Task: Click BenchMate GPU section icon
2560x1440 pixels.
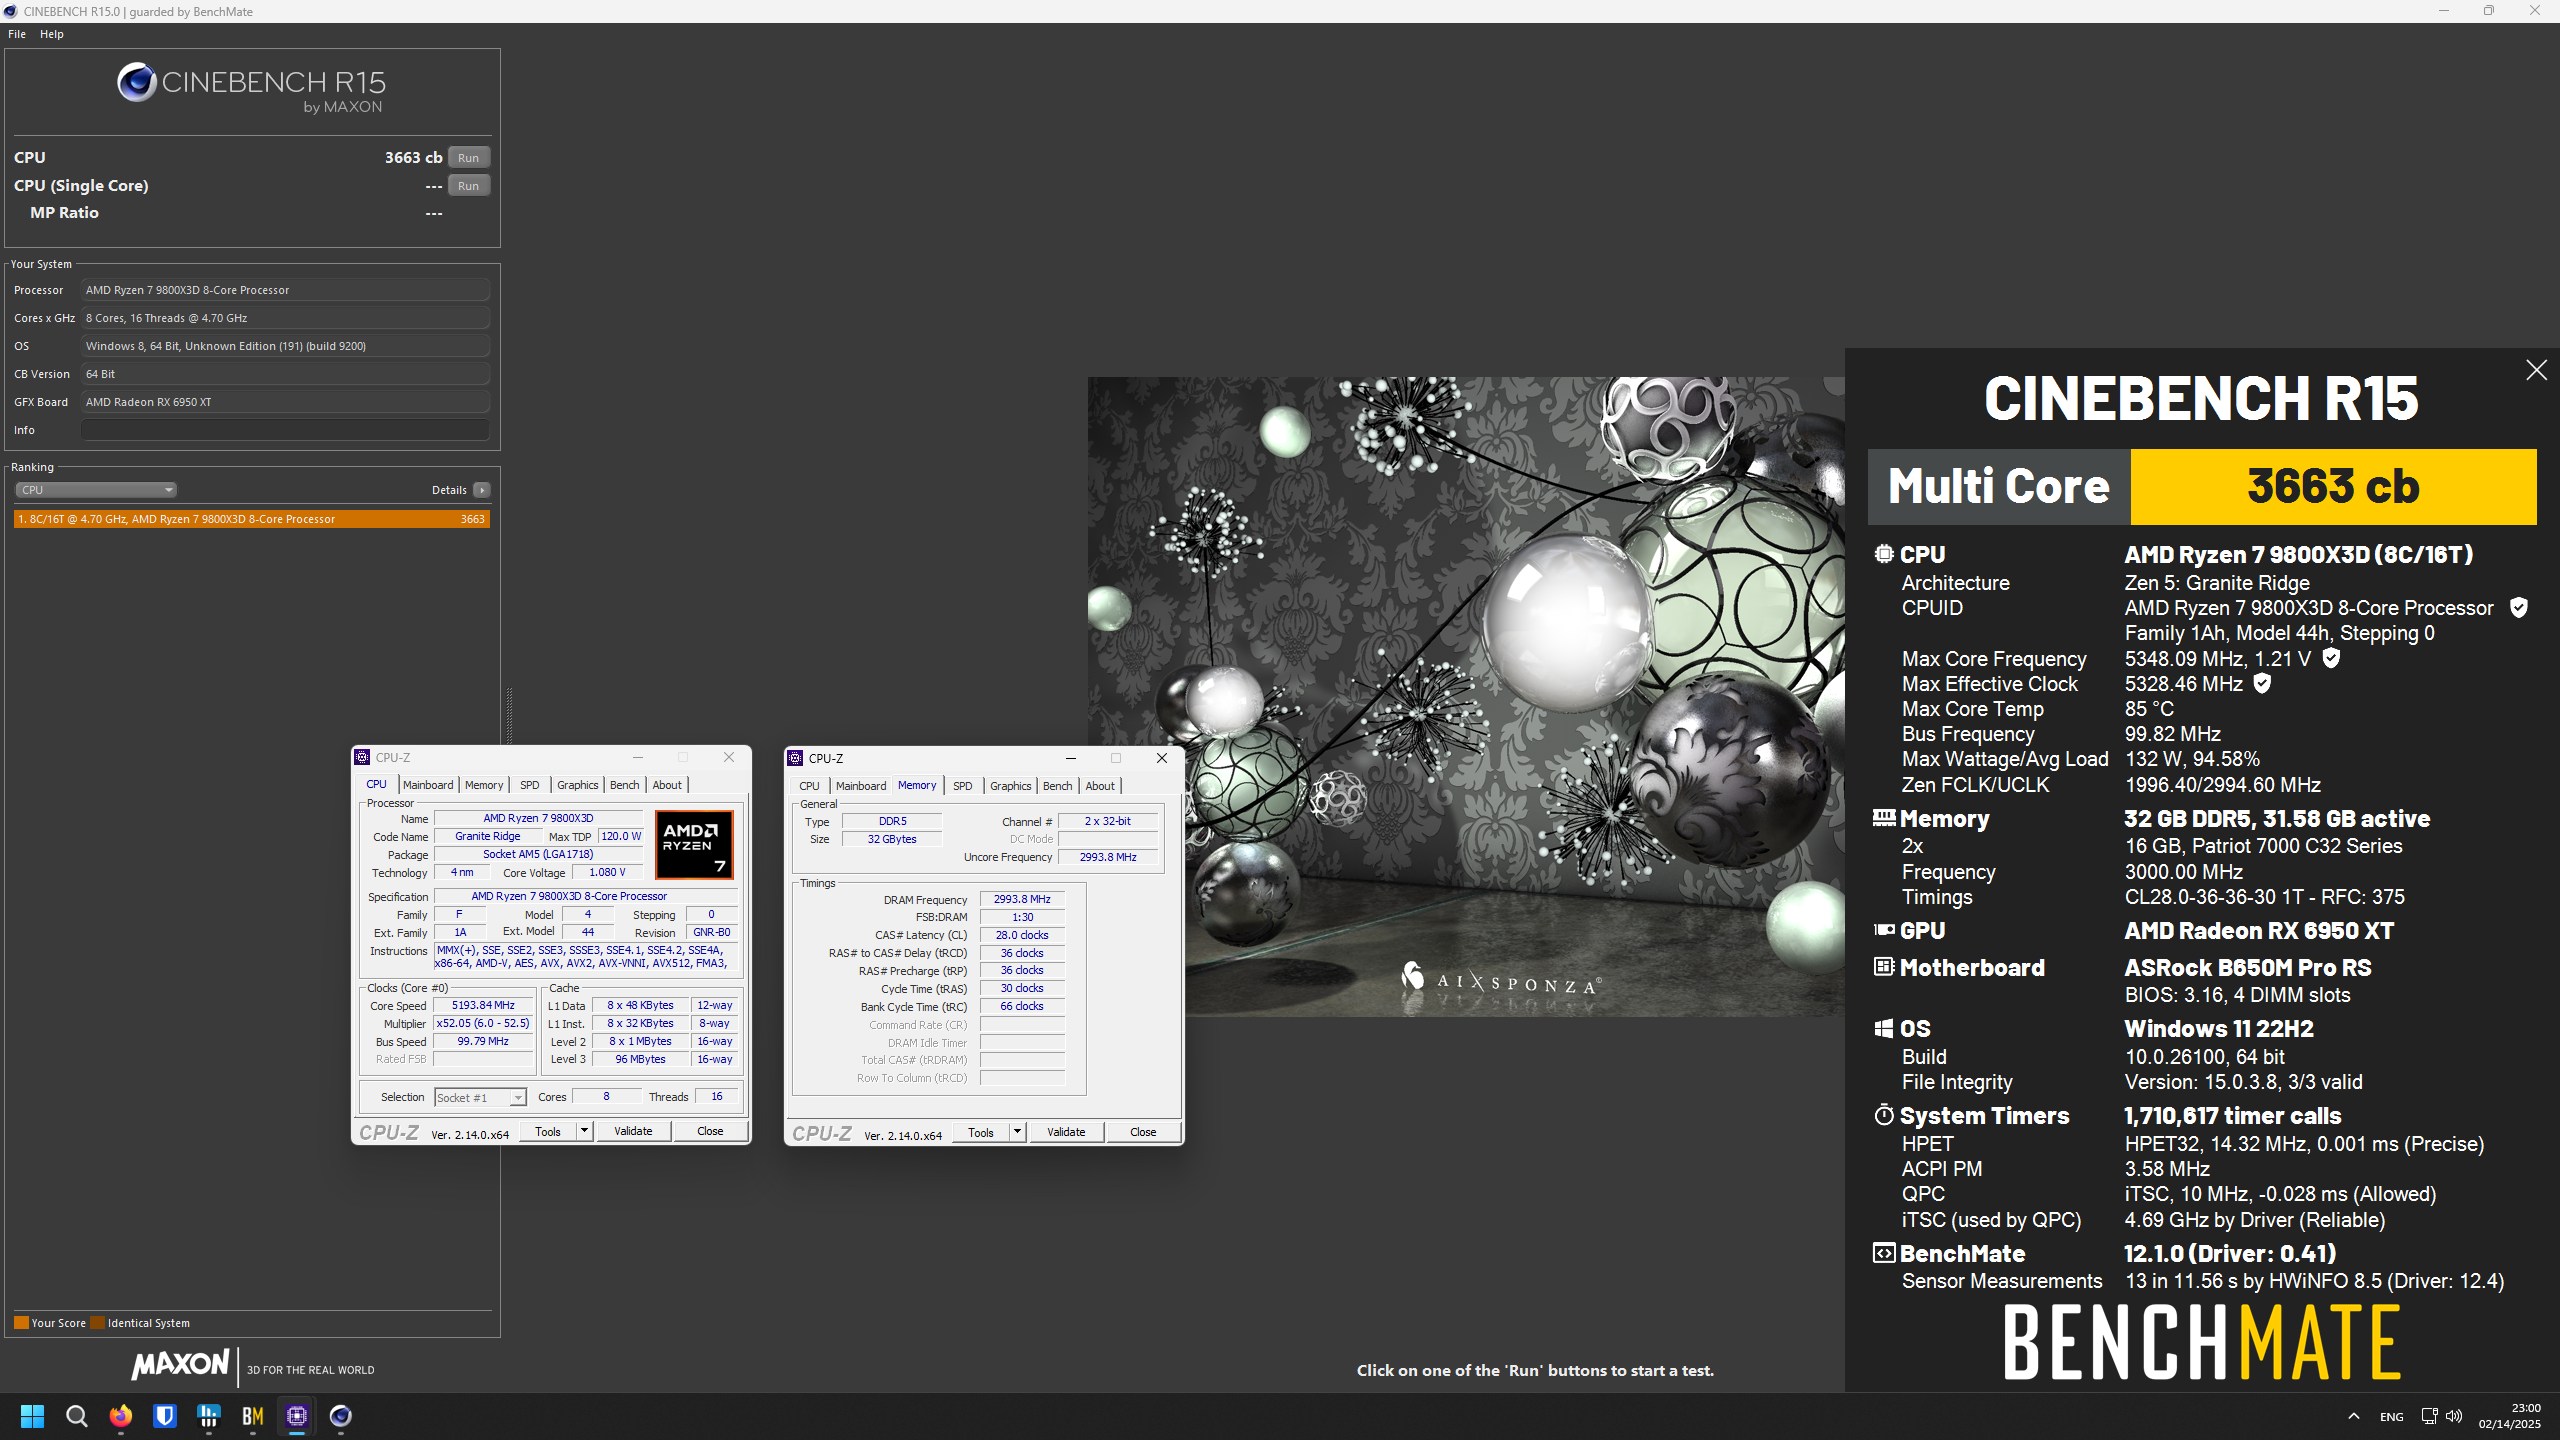Action: click(x=1884, y=930)
